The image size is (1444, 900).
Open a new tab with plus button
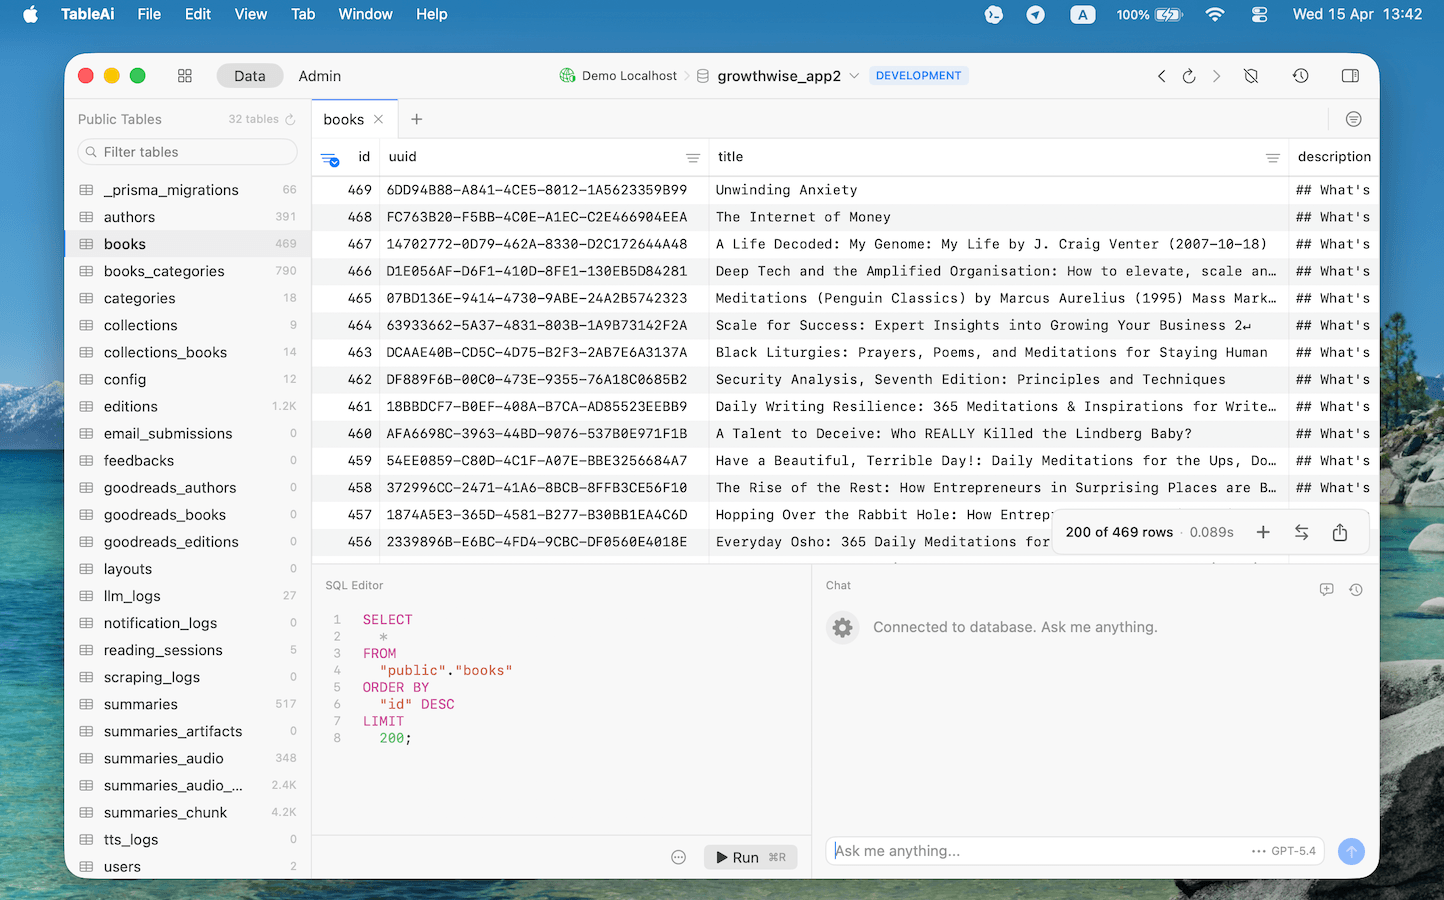417,120
